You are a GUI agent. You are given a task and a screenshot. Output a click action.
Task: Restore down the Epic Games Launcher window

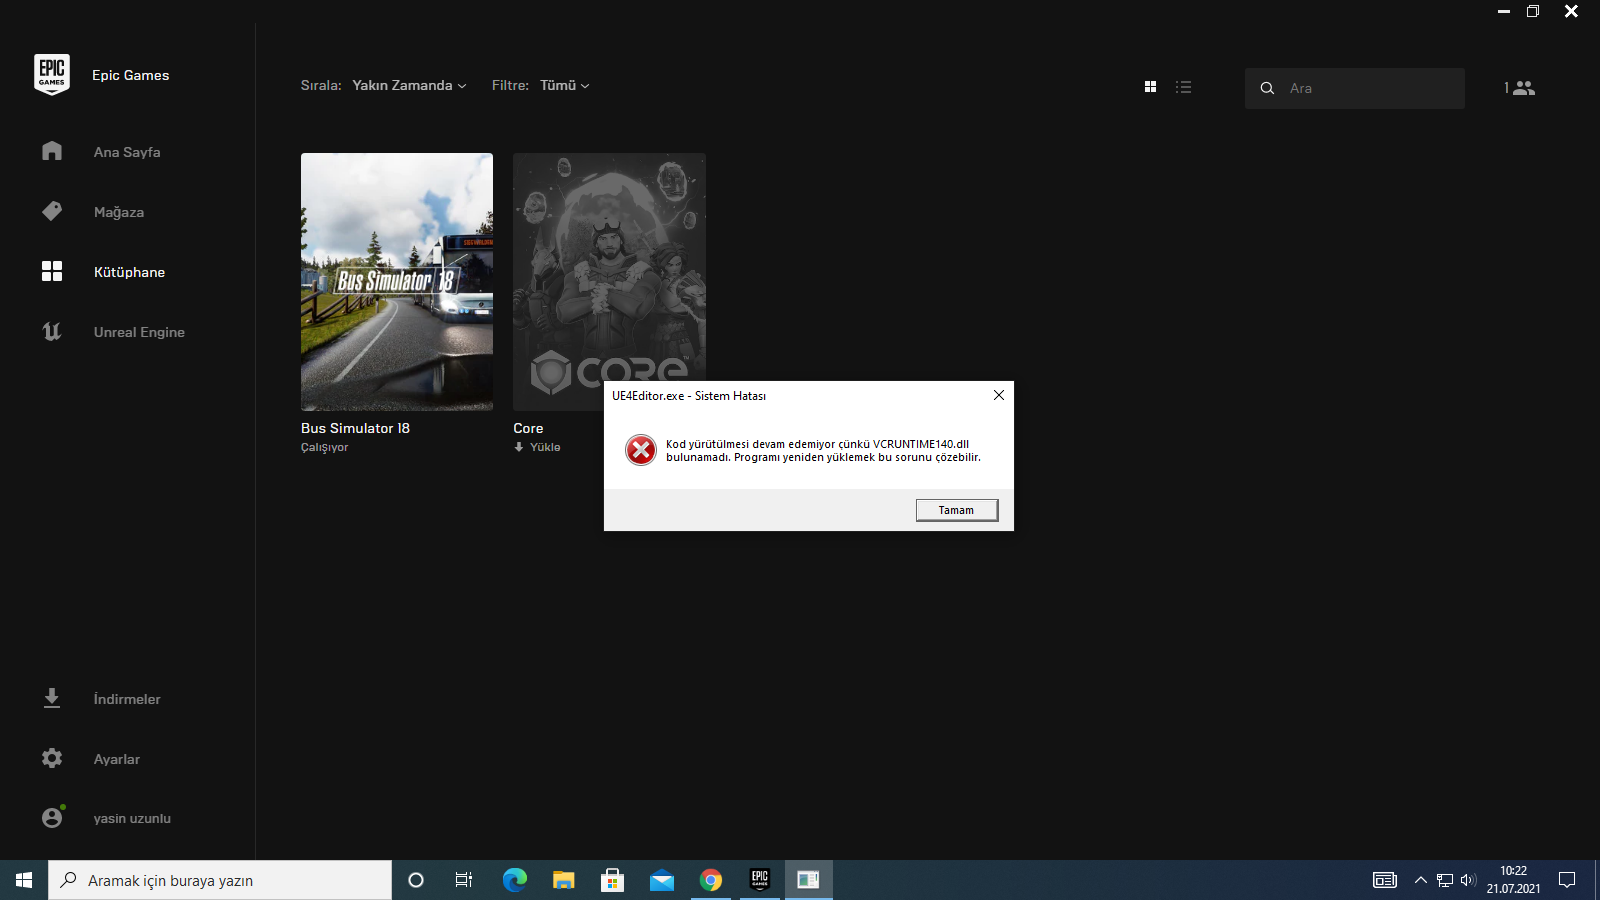pyautogui.click(x=1533, y=11)
